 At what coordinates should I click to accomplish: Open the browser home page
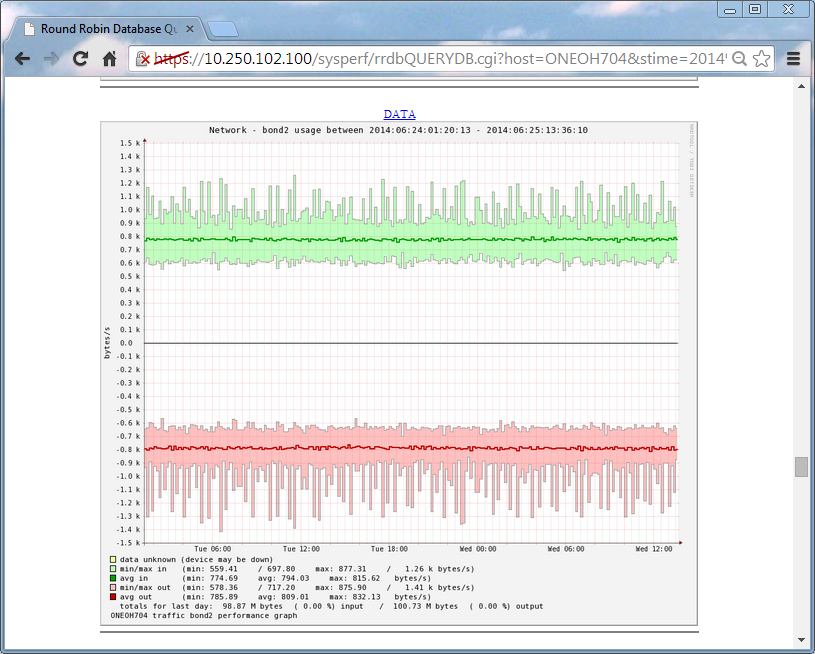click(108, 59)
